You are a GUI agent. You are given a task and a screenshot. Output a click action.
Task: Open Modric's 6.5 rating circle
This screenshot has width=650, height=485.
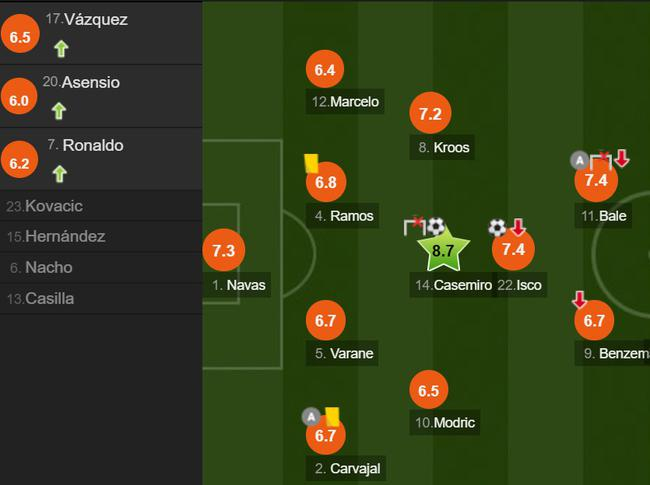click(x=429, y=390)
